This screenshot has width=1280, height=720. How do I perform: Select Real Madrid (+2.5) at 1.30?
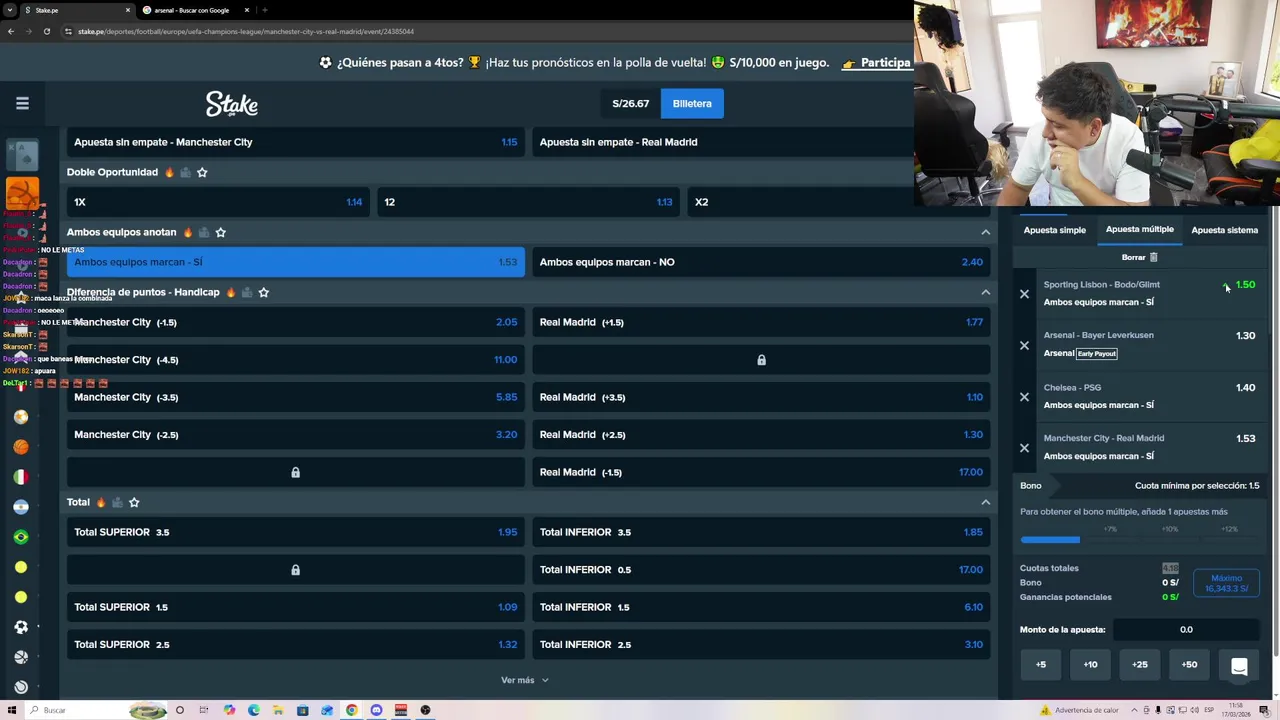click(x=761, y=435)
